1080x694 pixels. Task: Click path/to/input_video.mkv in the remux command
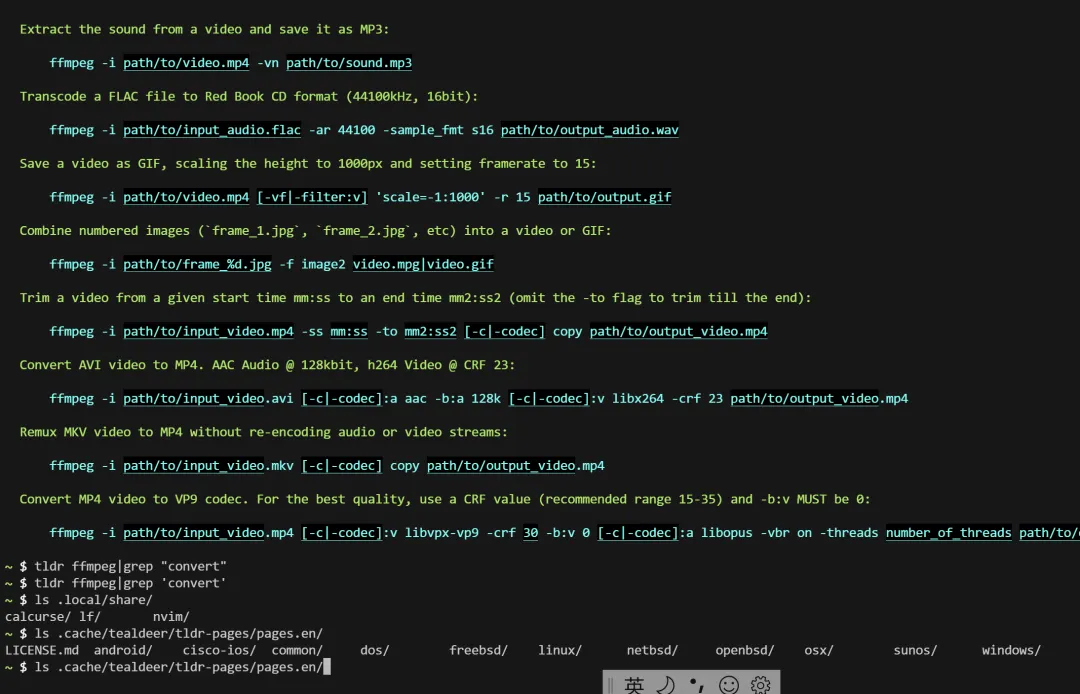tap(208, 465)
